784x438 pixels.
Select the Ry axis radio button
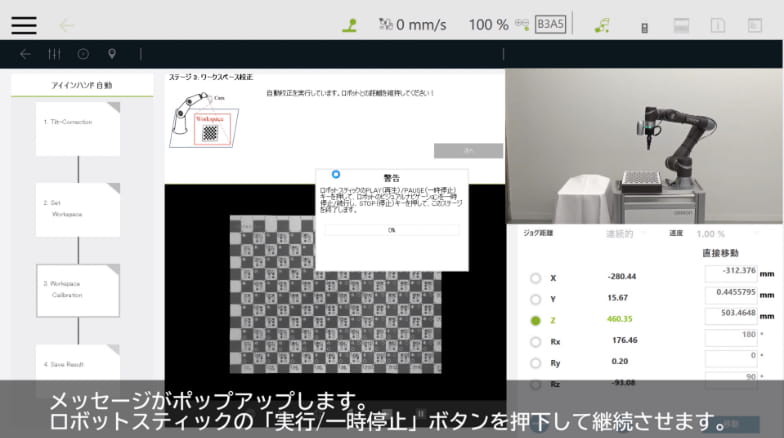tap(536, 363)
